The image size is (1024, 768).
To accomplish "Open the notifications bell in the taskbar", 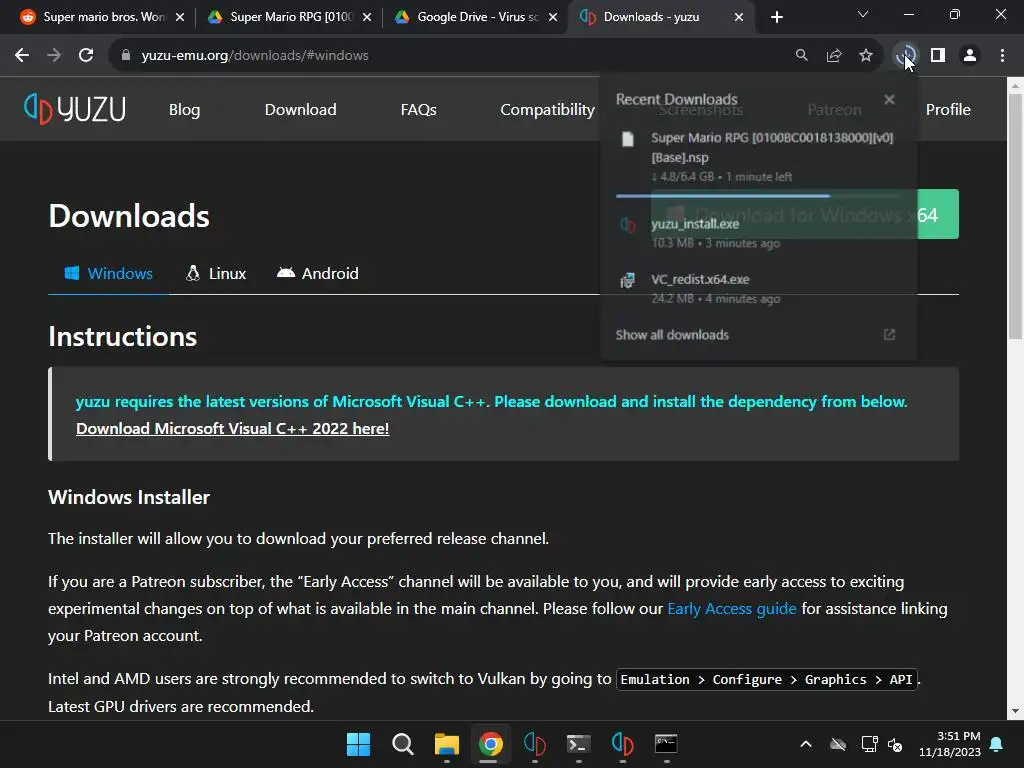I will 997,744.
